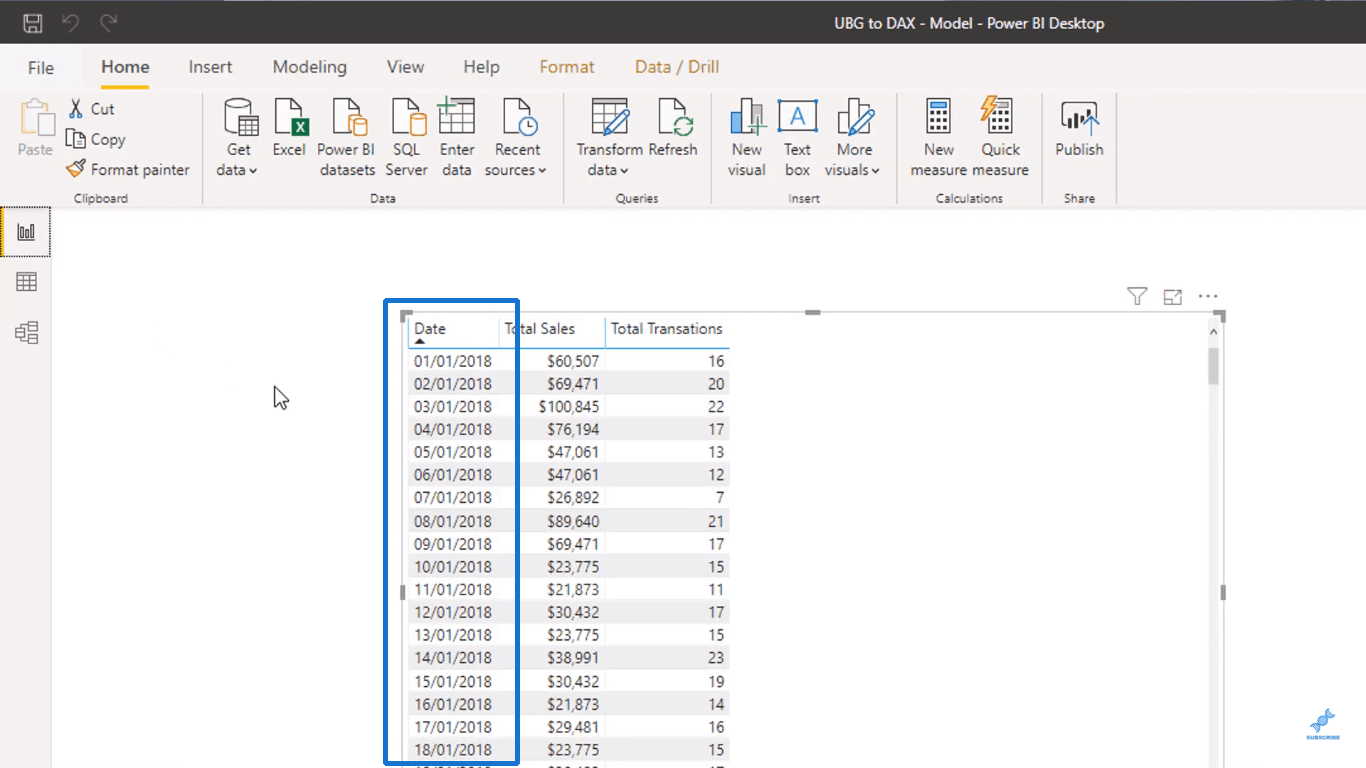Select the Help ribbon tab
This screenshot has width=1366, height=768.
(481, 67)
